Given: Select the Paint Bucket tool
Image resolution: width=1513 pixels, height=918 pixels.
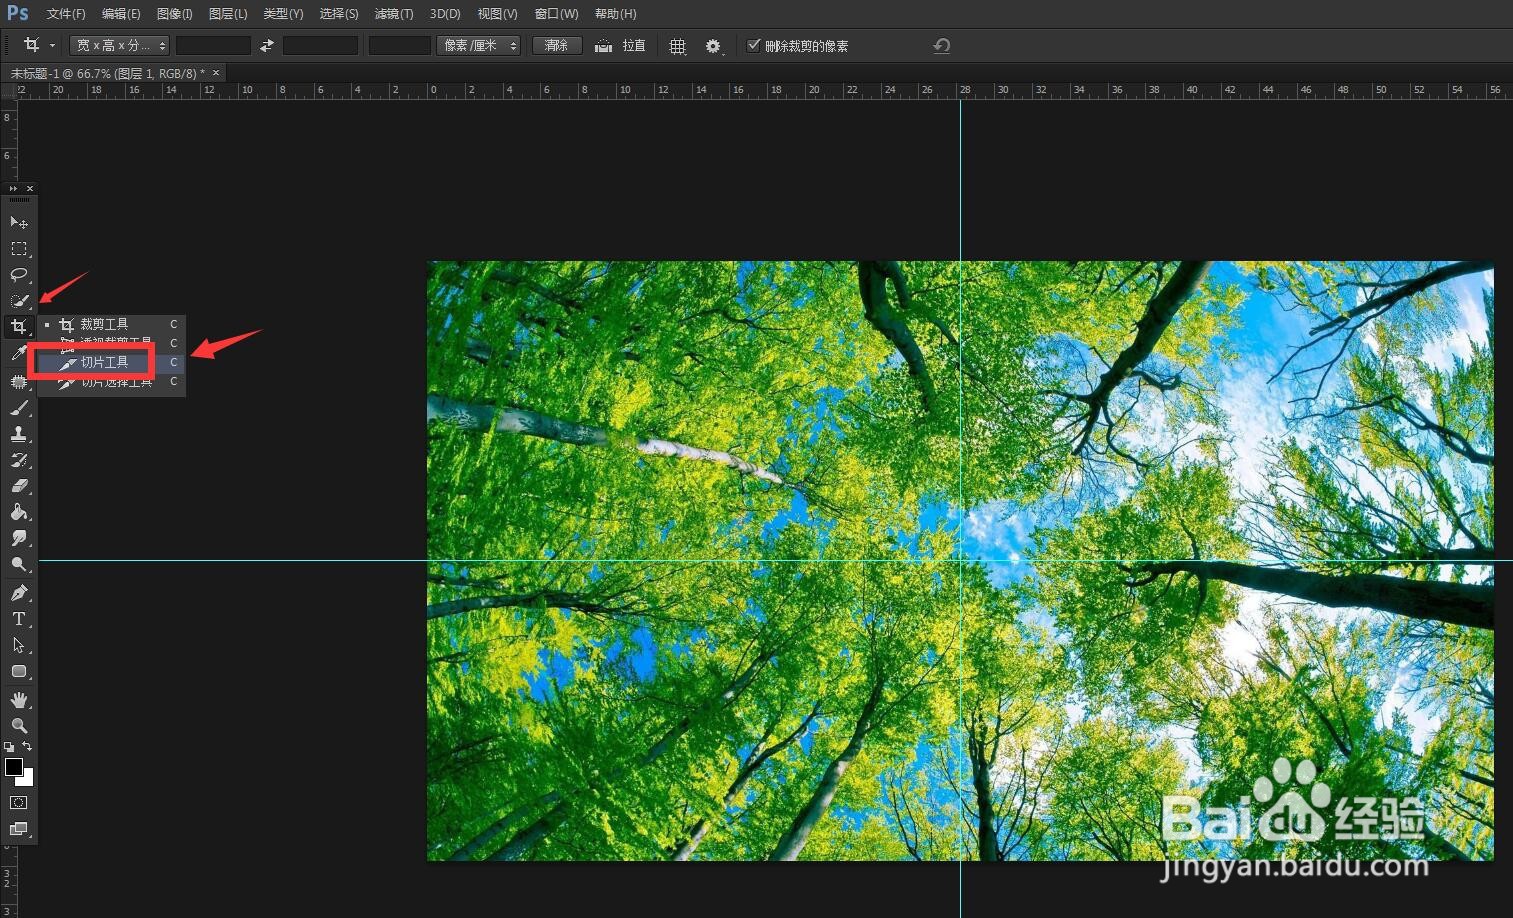Looking at the screenshot, I should point(18,511).
